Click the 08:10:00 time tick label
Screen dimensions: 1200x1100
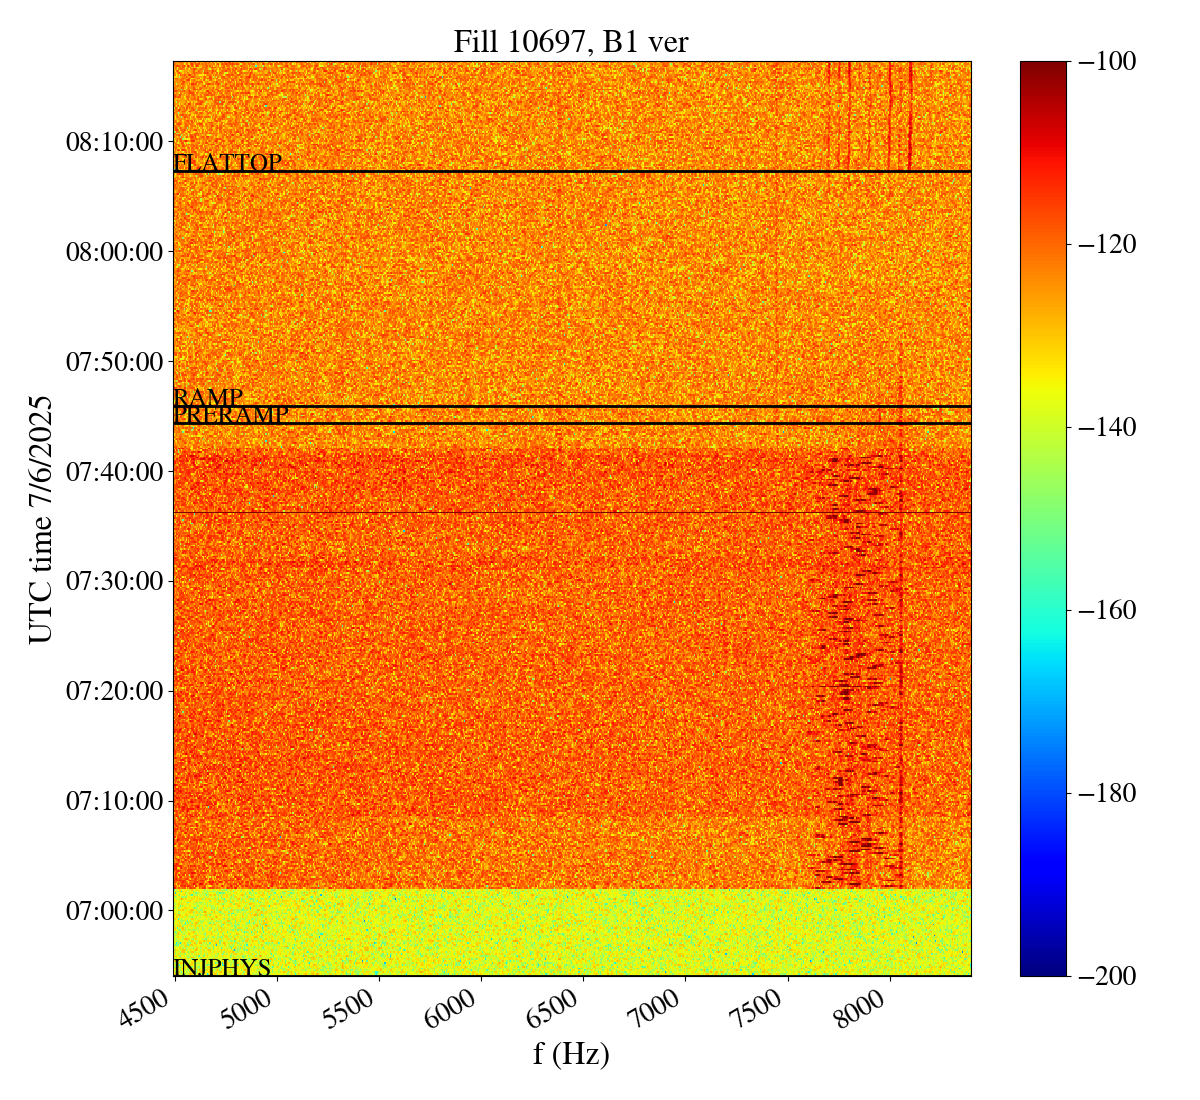coord(114,141)
